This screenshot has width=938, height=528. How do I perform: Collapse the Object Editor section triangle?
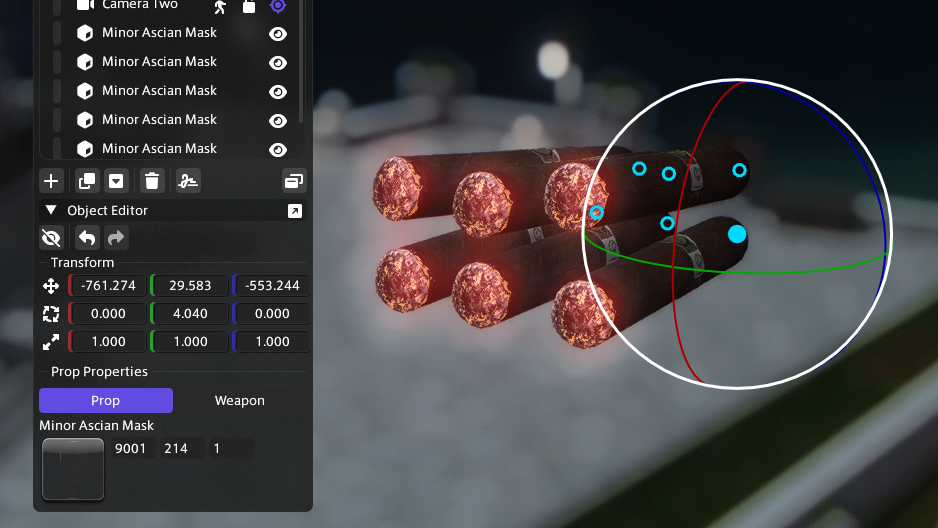(51, 210)
